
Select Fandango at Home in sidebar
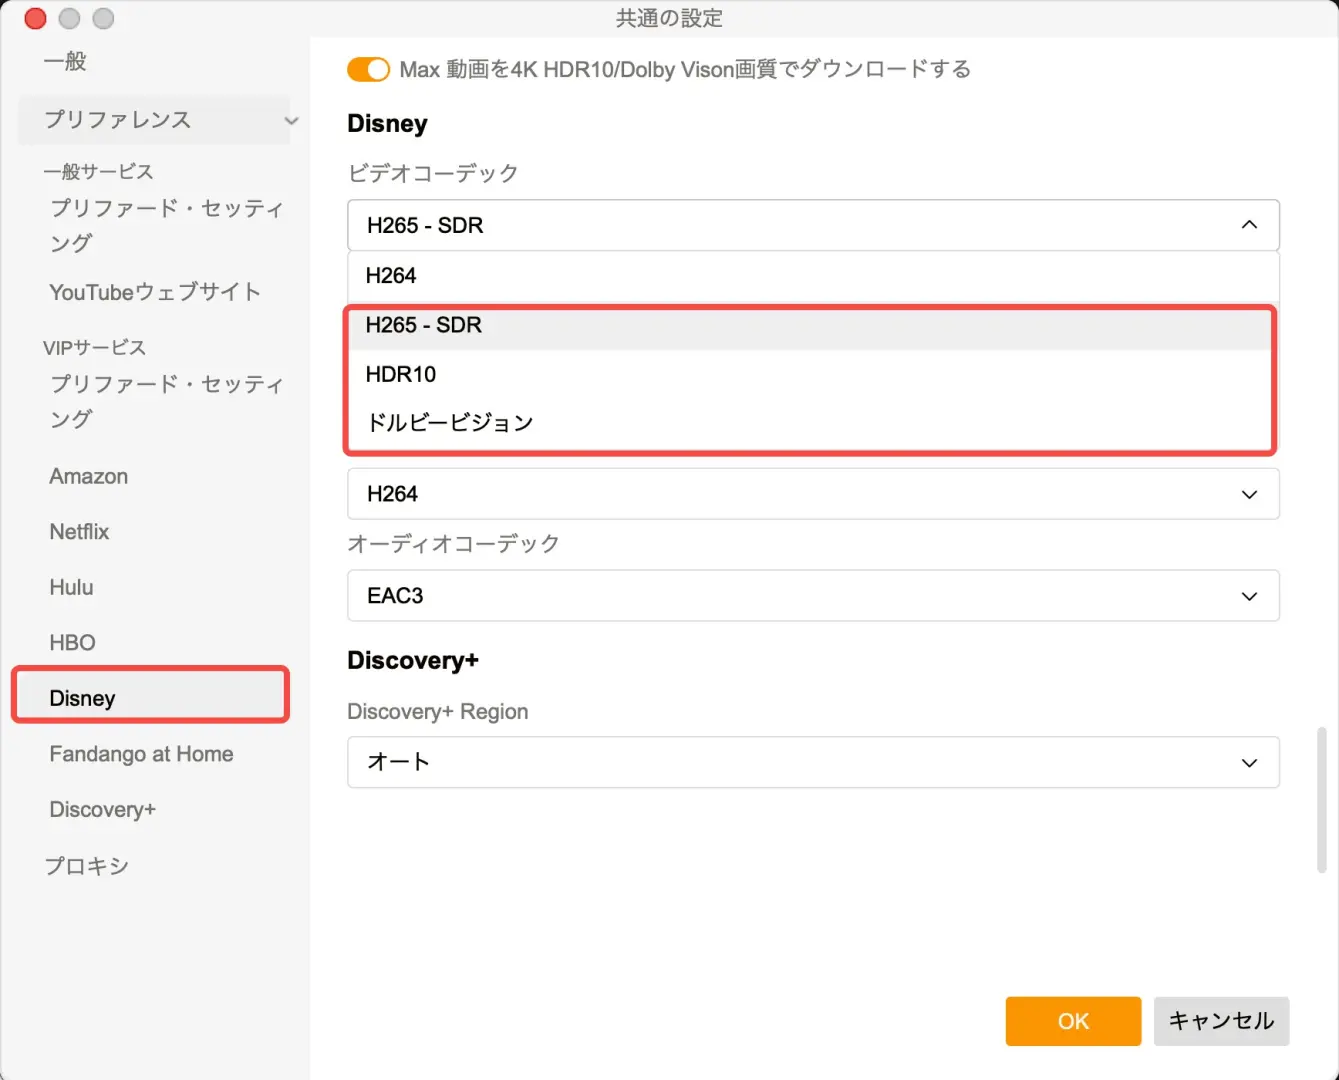point(141,754)
